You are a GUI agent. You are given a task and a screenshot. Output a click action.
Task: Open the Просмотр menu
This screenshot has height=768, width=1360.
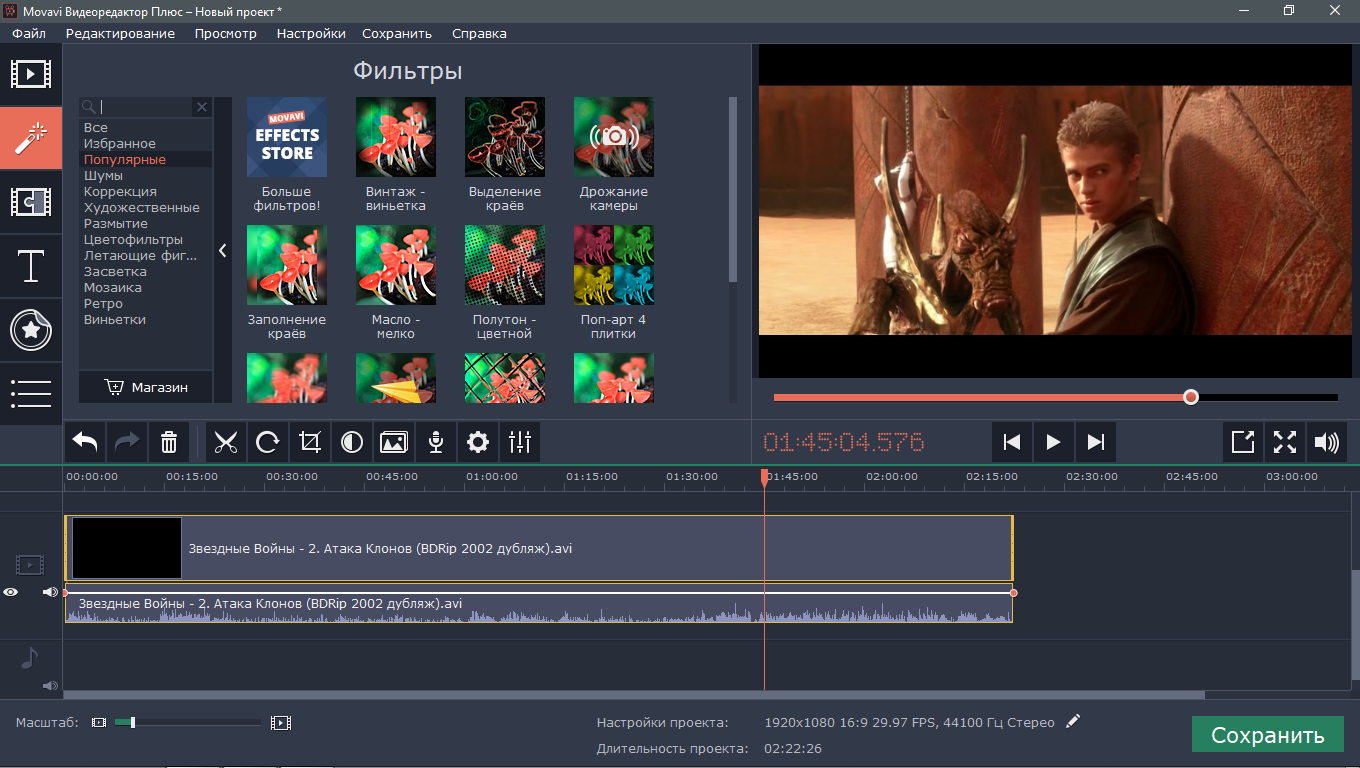226,33
